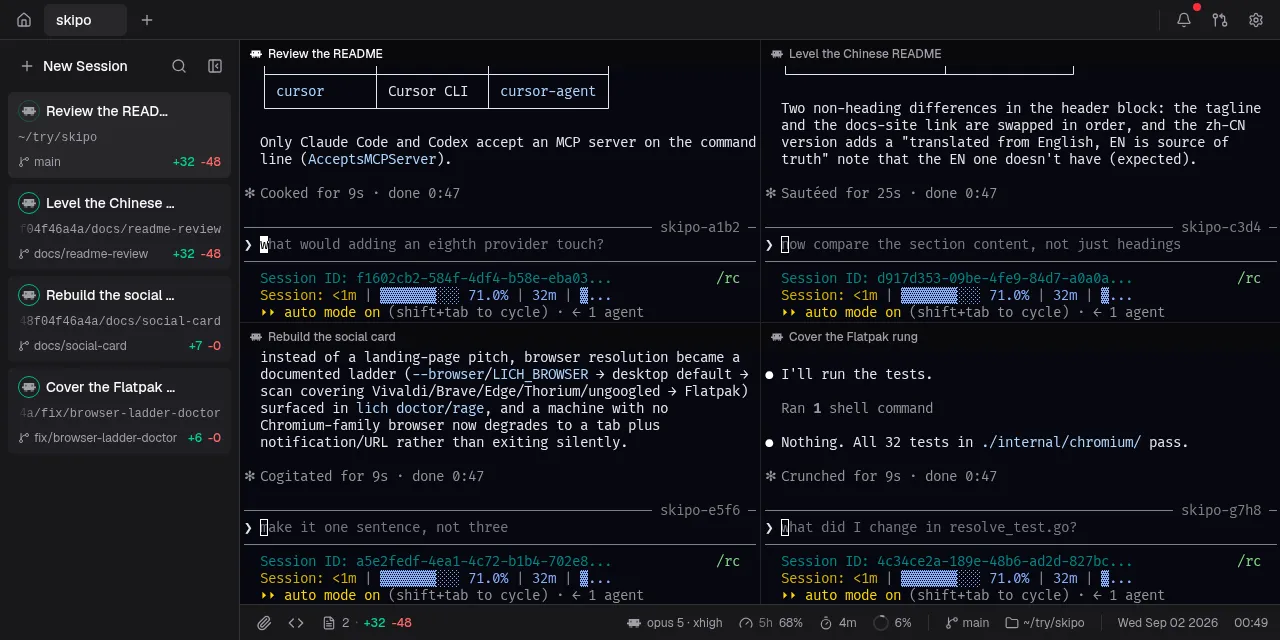Screen dimensions: 1280x640
Task: Focus the Rebuild the social card pane title
Action: 331,337
